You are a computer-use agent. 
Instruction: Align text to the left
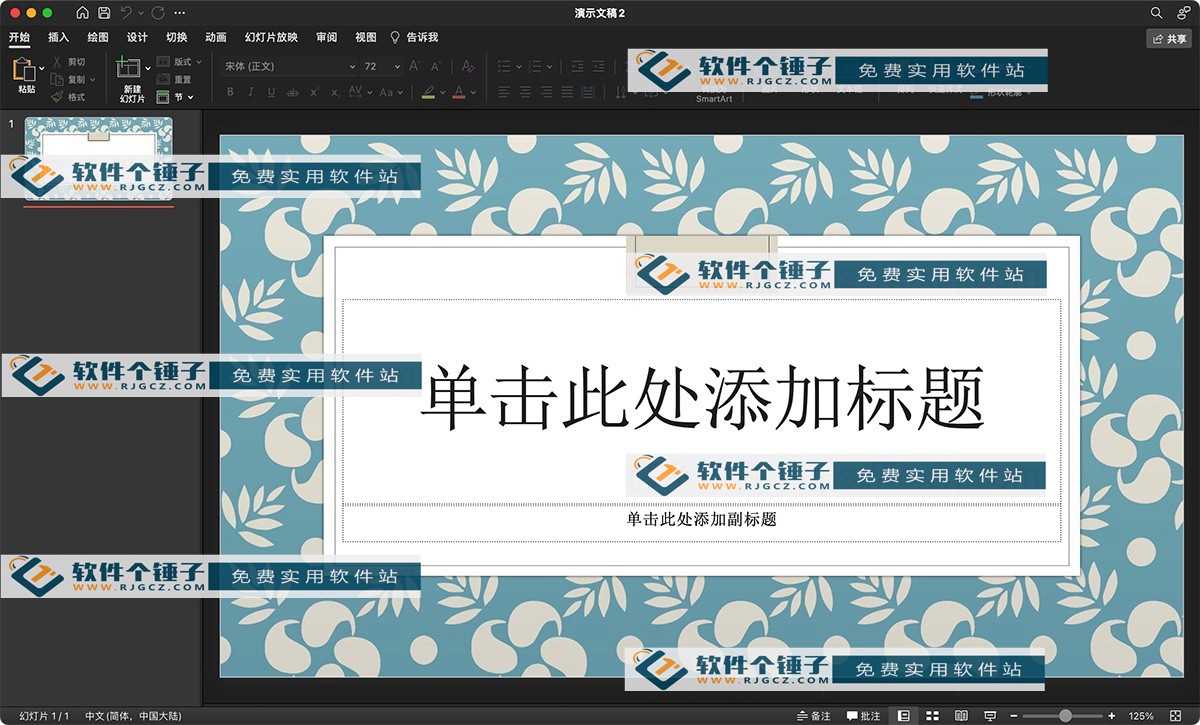tap(503, 92)
